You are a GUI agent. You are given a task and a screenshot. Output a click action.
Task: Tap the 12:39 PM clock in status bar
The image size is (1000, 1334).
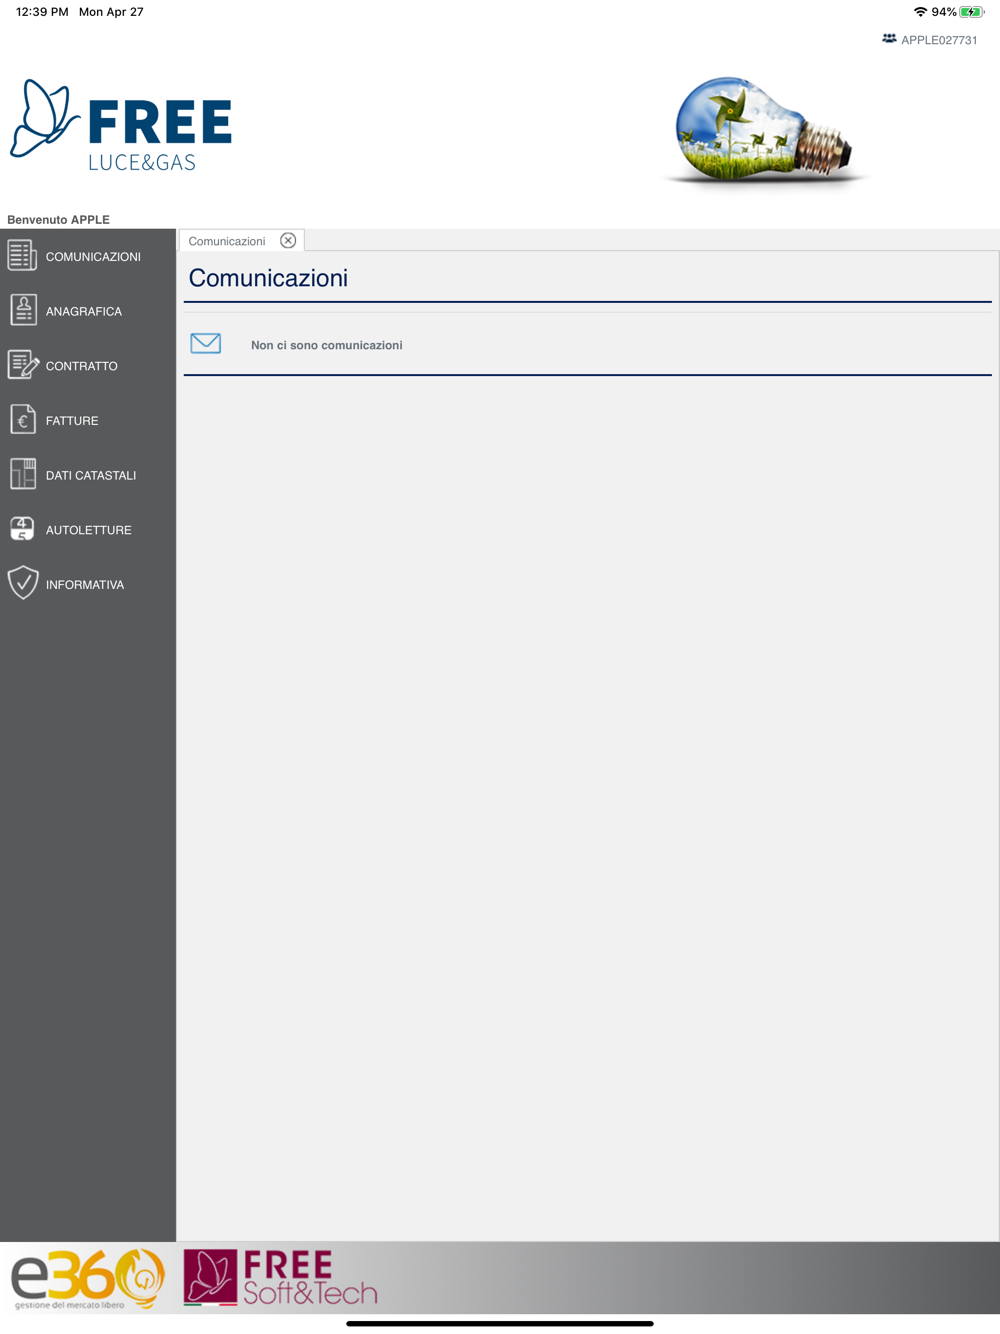click(x=42, y=12)
